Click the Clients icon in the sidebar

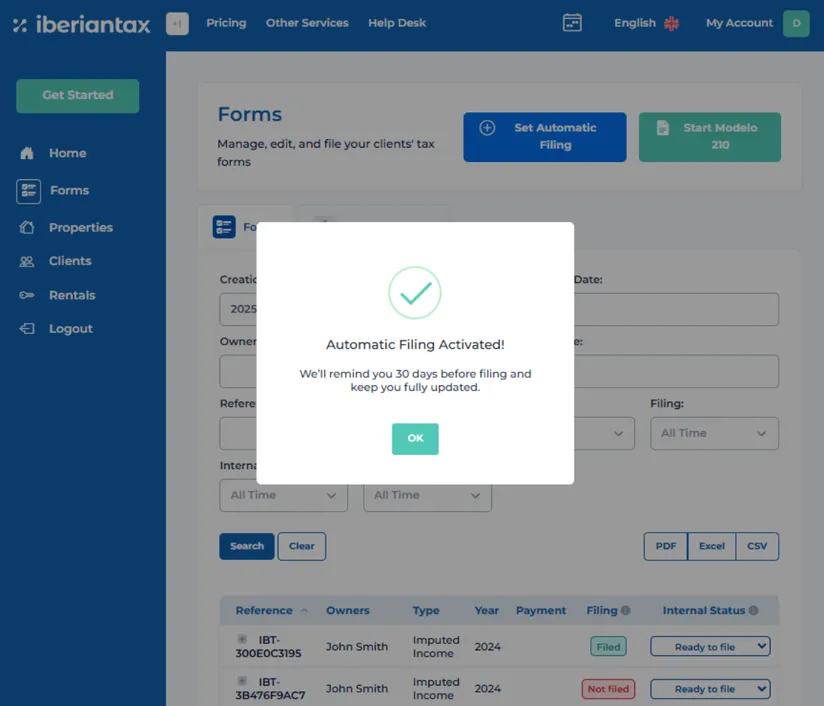point(28,260)
